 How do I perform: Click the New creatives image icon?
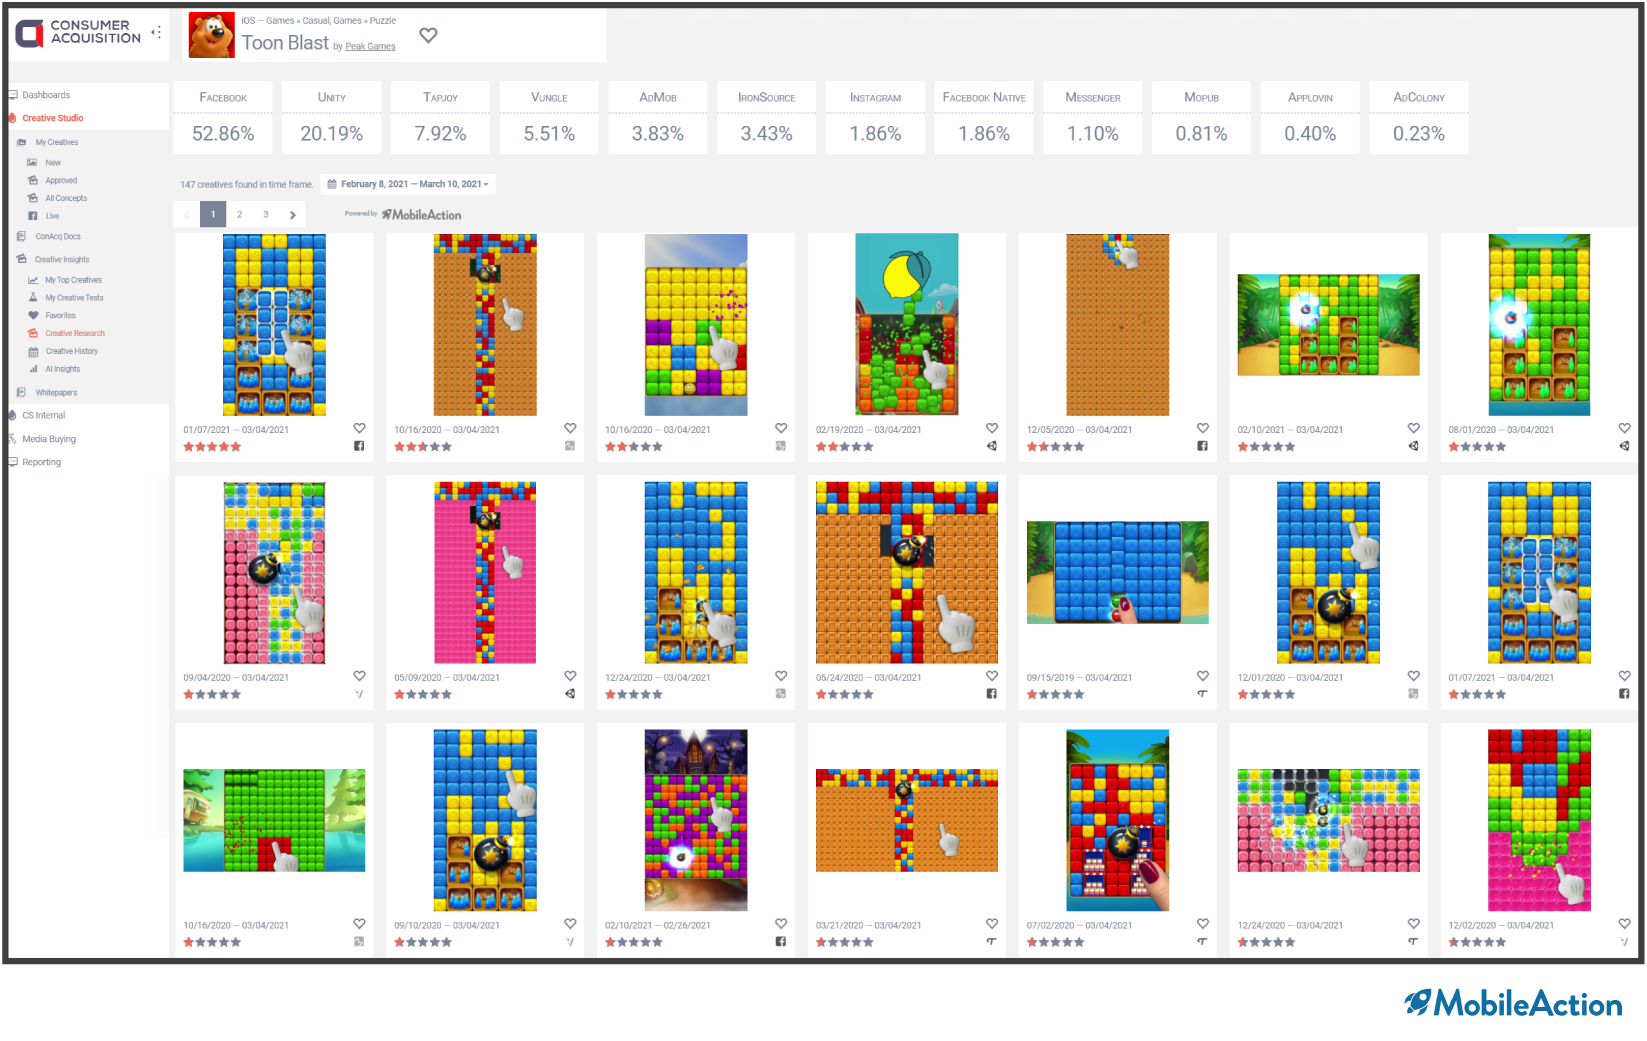click(x=32, y=162)
